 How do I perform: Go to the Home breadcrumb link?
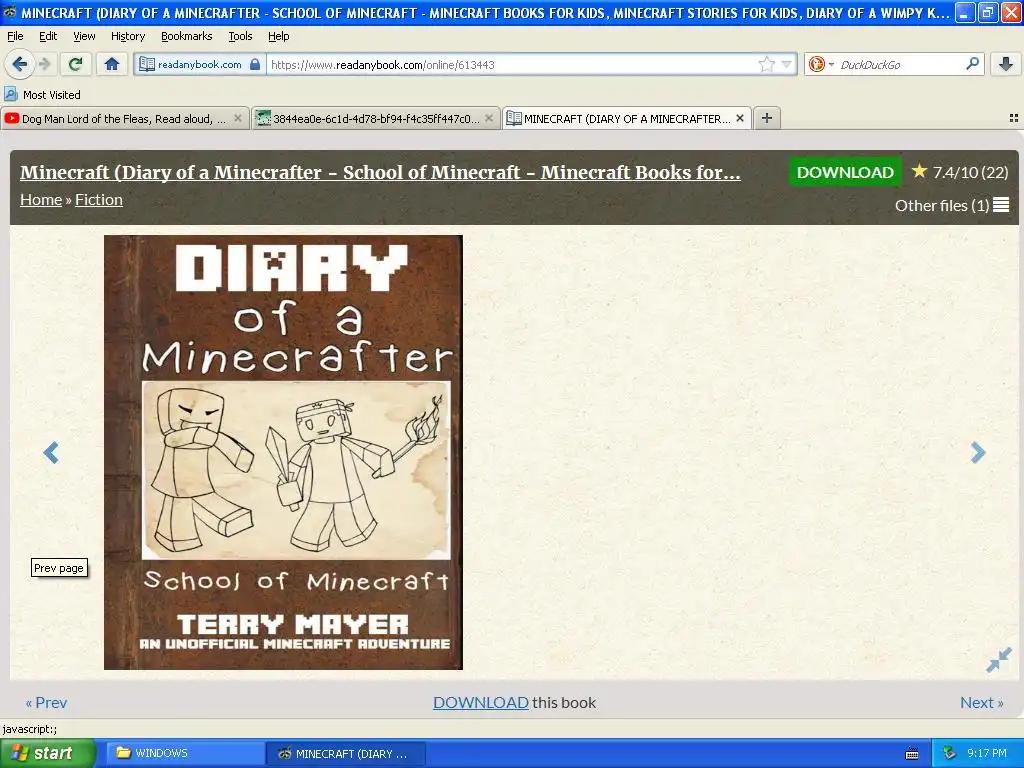click(x=40, y=200)
